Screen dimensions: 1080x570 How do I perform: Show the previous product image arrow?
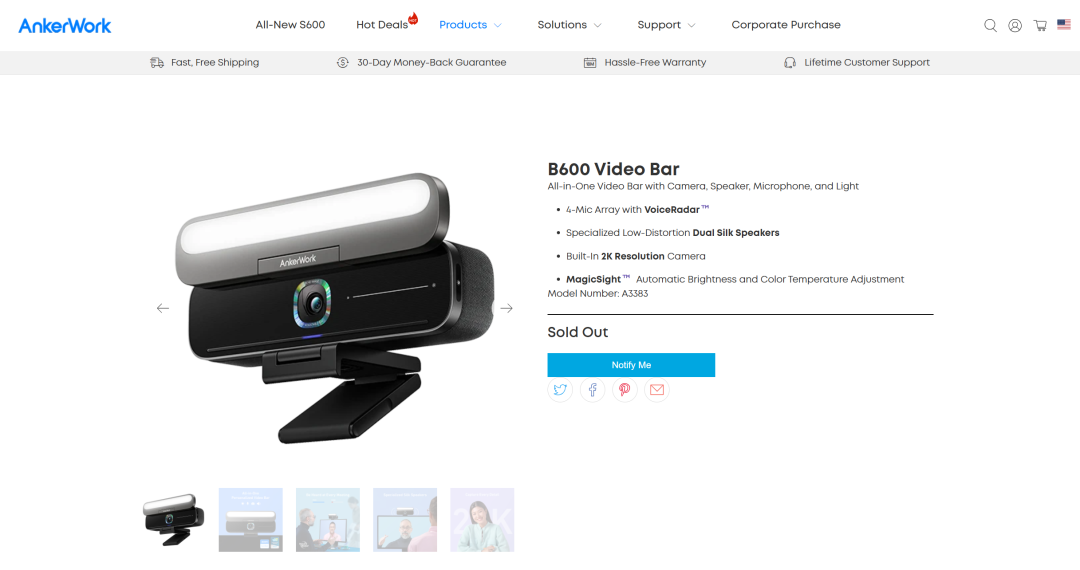pos(163,308)
